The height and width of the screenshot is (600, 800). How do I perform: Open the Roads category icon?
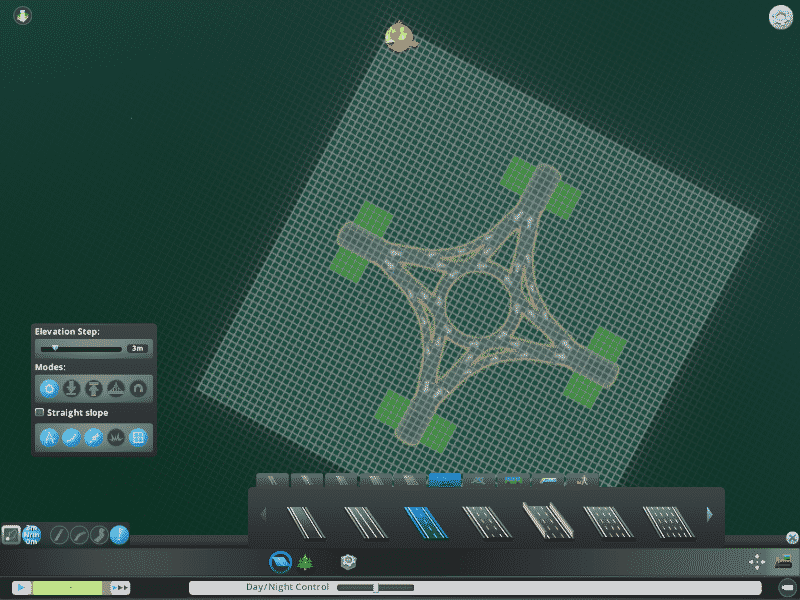pos(281,562)
